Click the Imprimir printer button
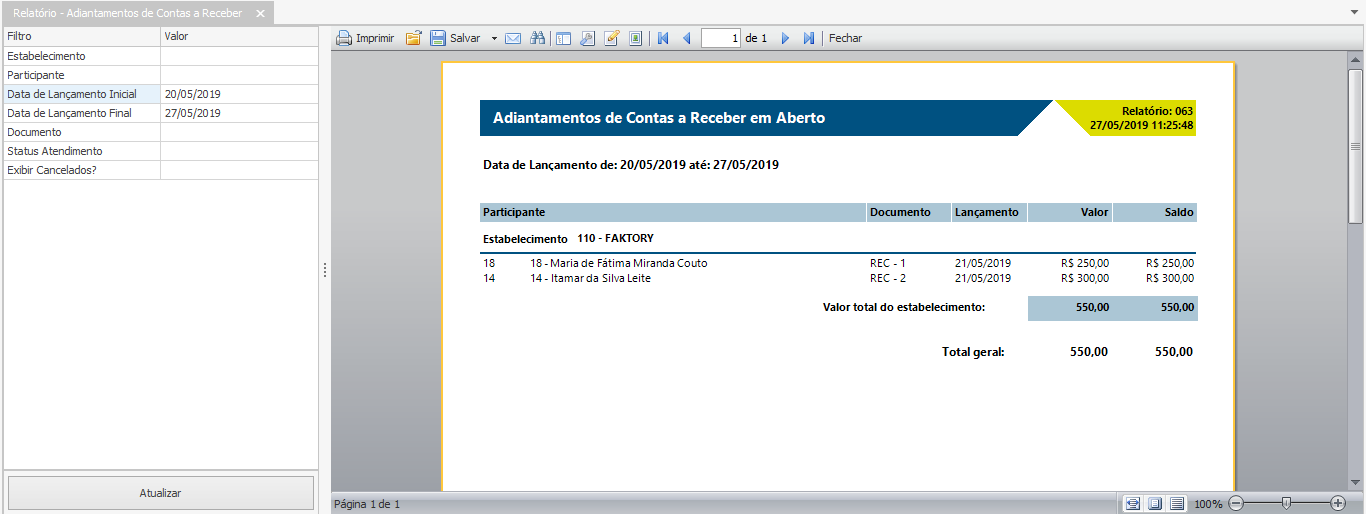Screen dimensions: 1366x514 pos(365,38)
